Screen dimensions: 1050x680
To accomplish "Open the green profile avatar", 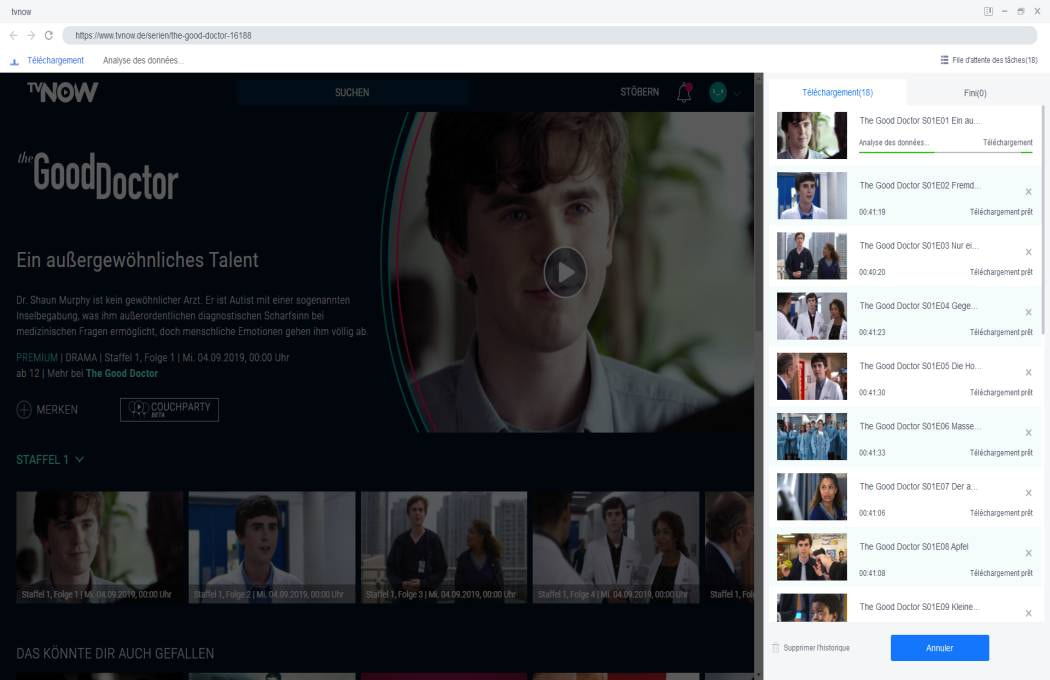I will (718, 92).
